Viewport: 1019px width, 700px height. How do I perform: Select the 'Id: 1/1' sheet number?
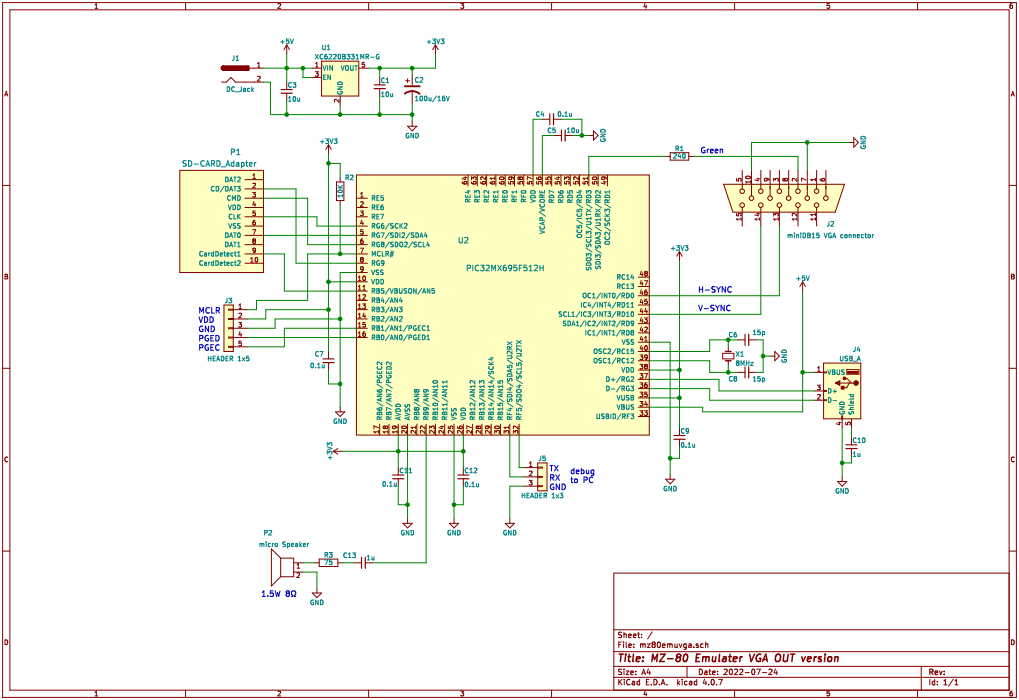pyautogui.click(x=944, y=682)
